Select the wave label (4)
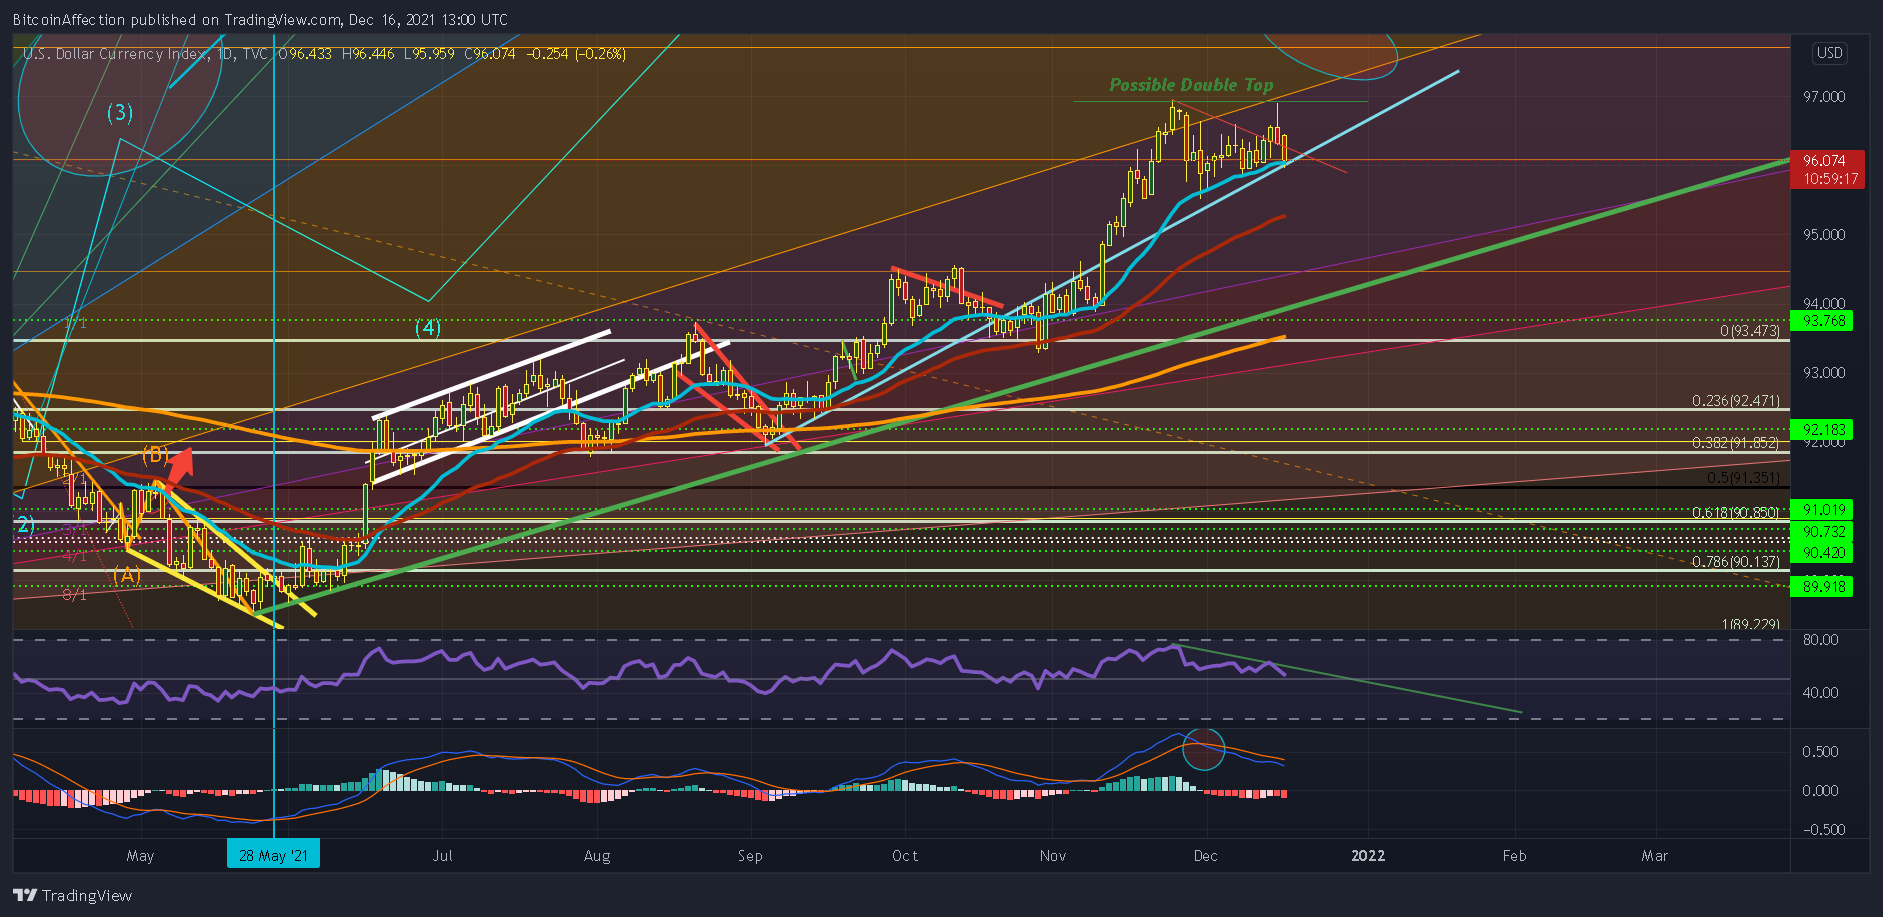Screen dimensions: 1883x917 (428, 328)
